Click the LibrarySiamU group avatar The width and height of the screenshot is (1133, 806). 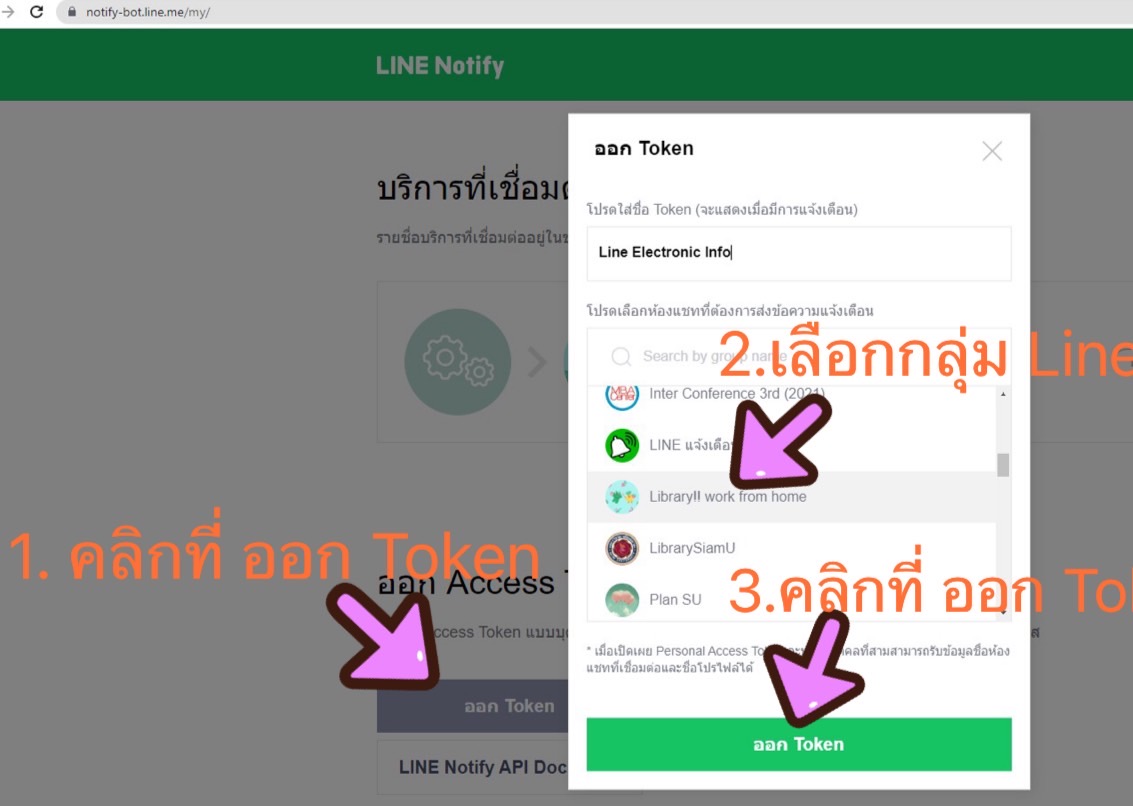coord(621,548)
